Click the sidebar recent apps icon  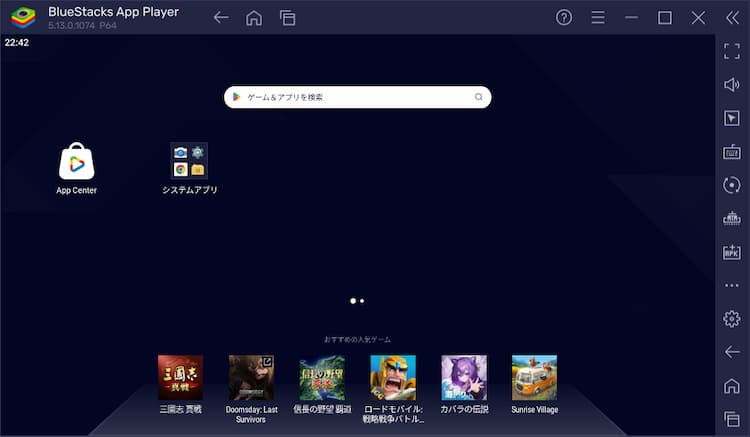[732, 419]
